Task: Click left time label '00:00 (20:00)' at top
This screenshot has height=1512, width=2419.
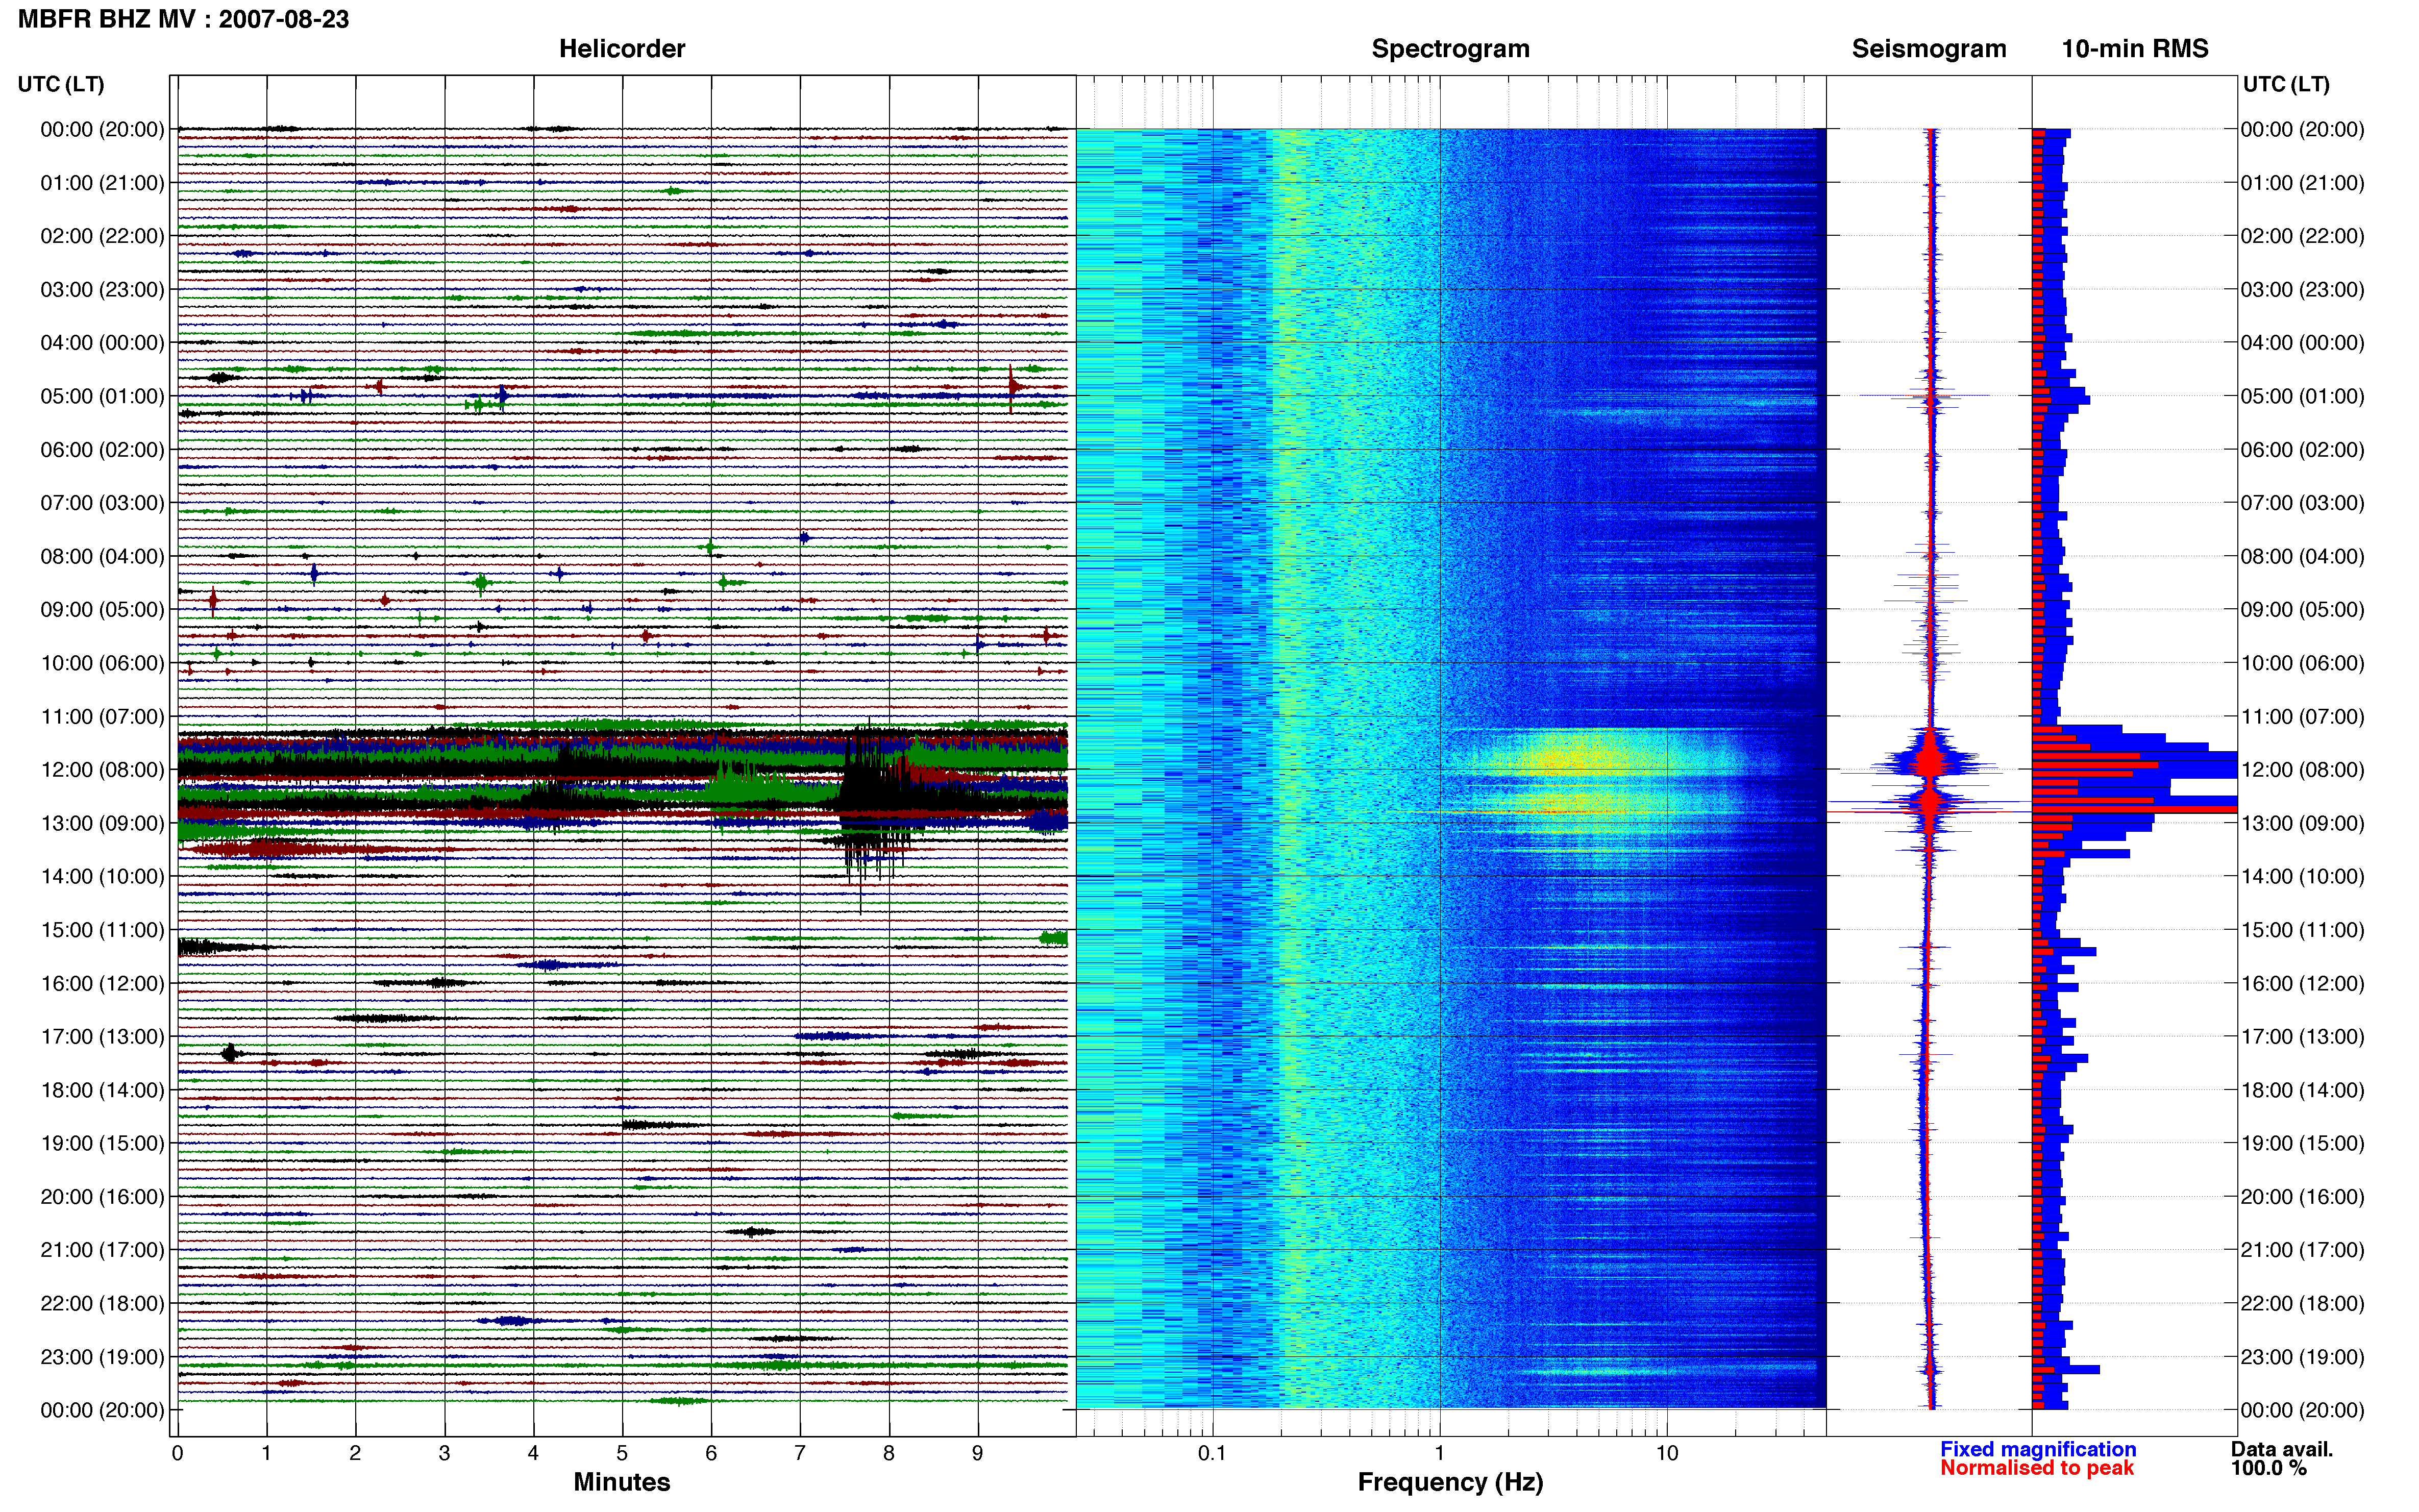Action: (x=102, y=129)
